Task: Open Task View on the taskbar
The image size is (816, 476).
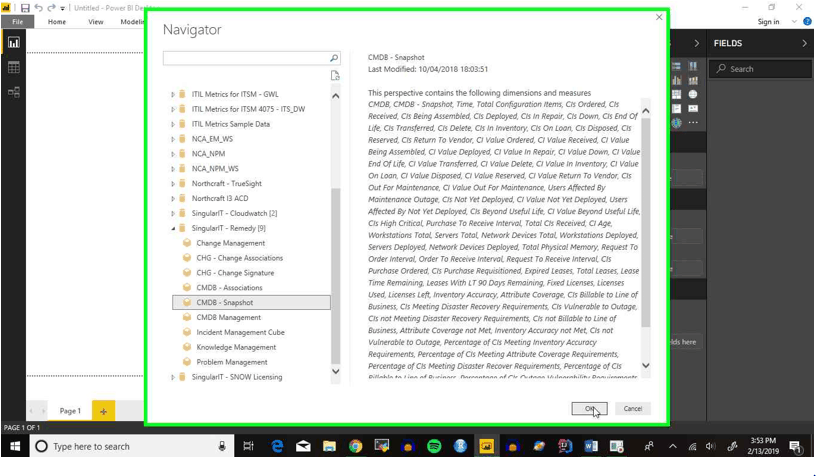Action: pos(248,446)
